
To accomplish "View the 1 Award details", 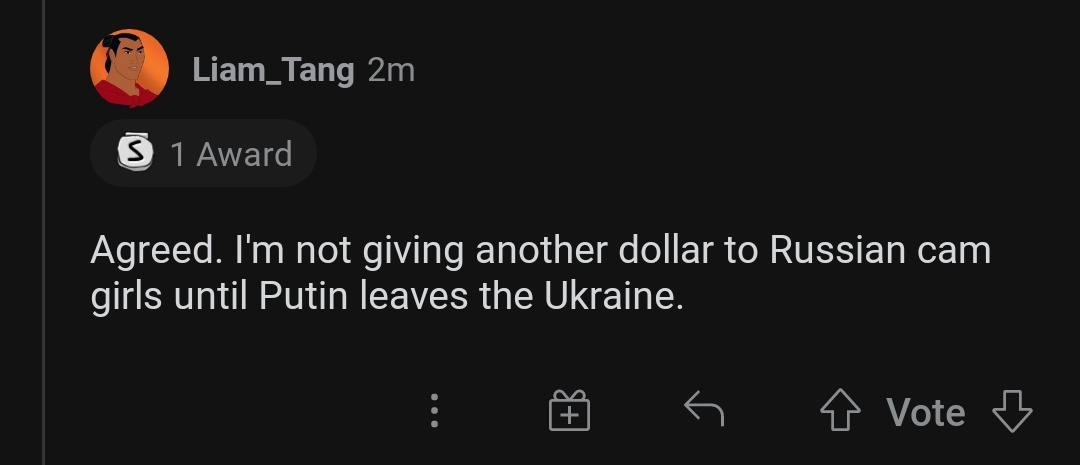I will point(230,154).
